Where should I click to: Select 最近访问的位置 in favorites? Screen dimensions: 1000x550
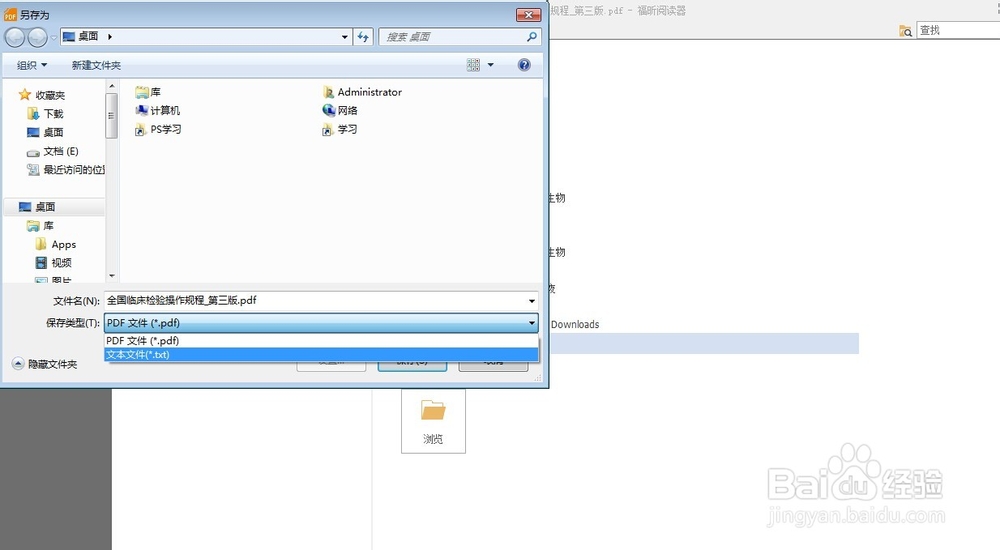coord(66,170)
